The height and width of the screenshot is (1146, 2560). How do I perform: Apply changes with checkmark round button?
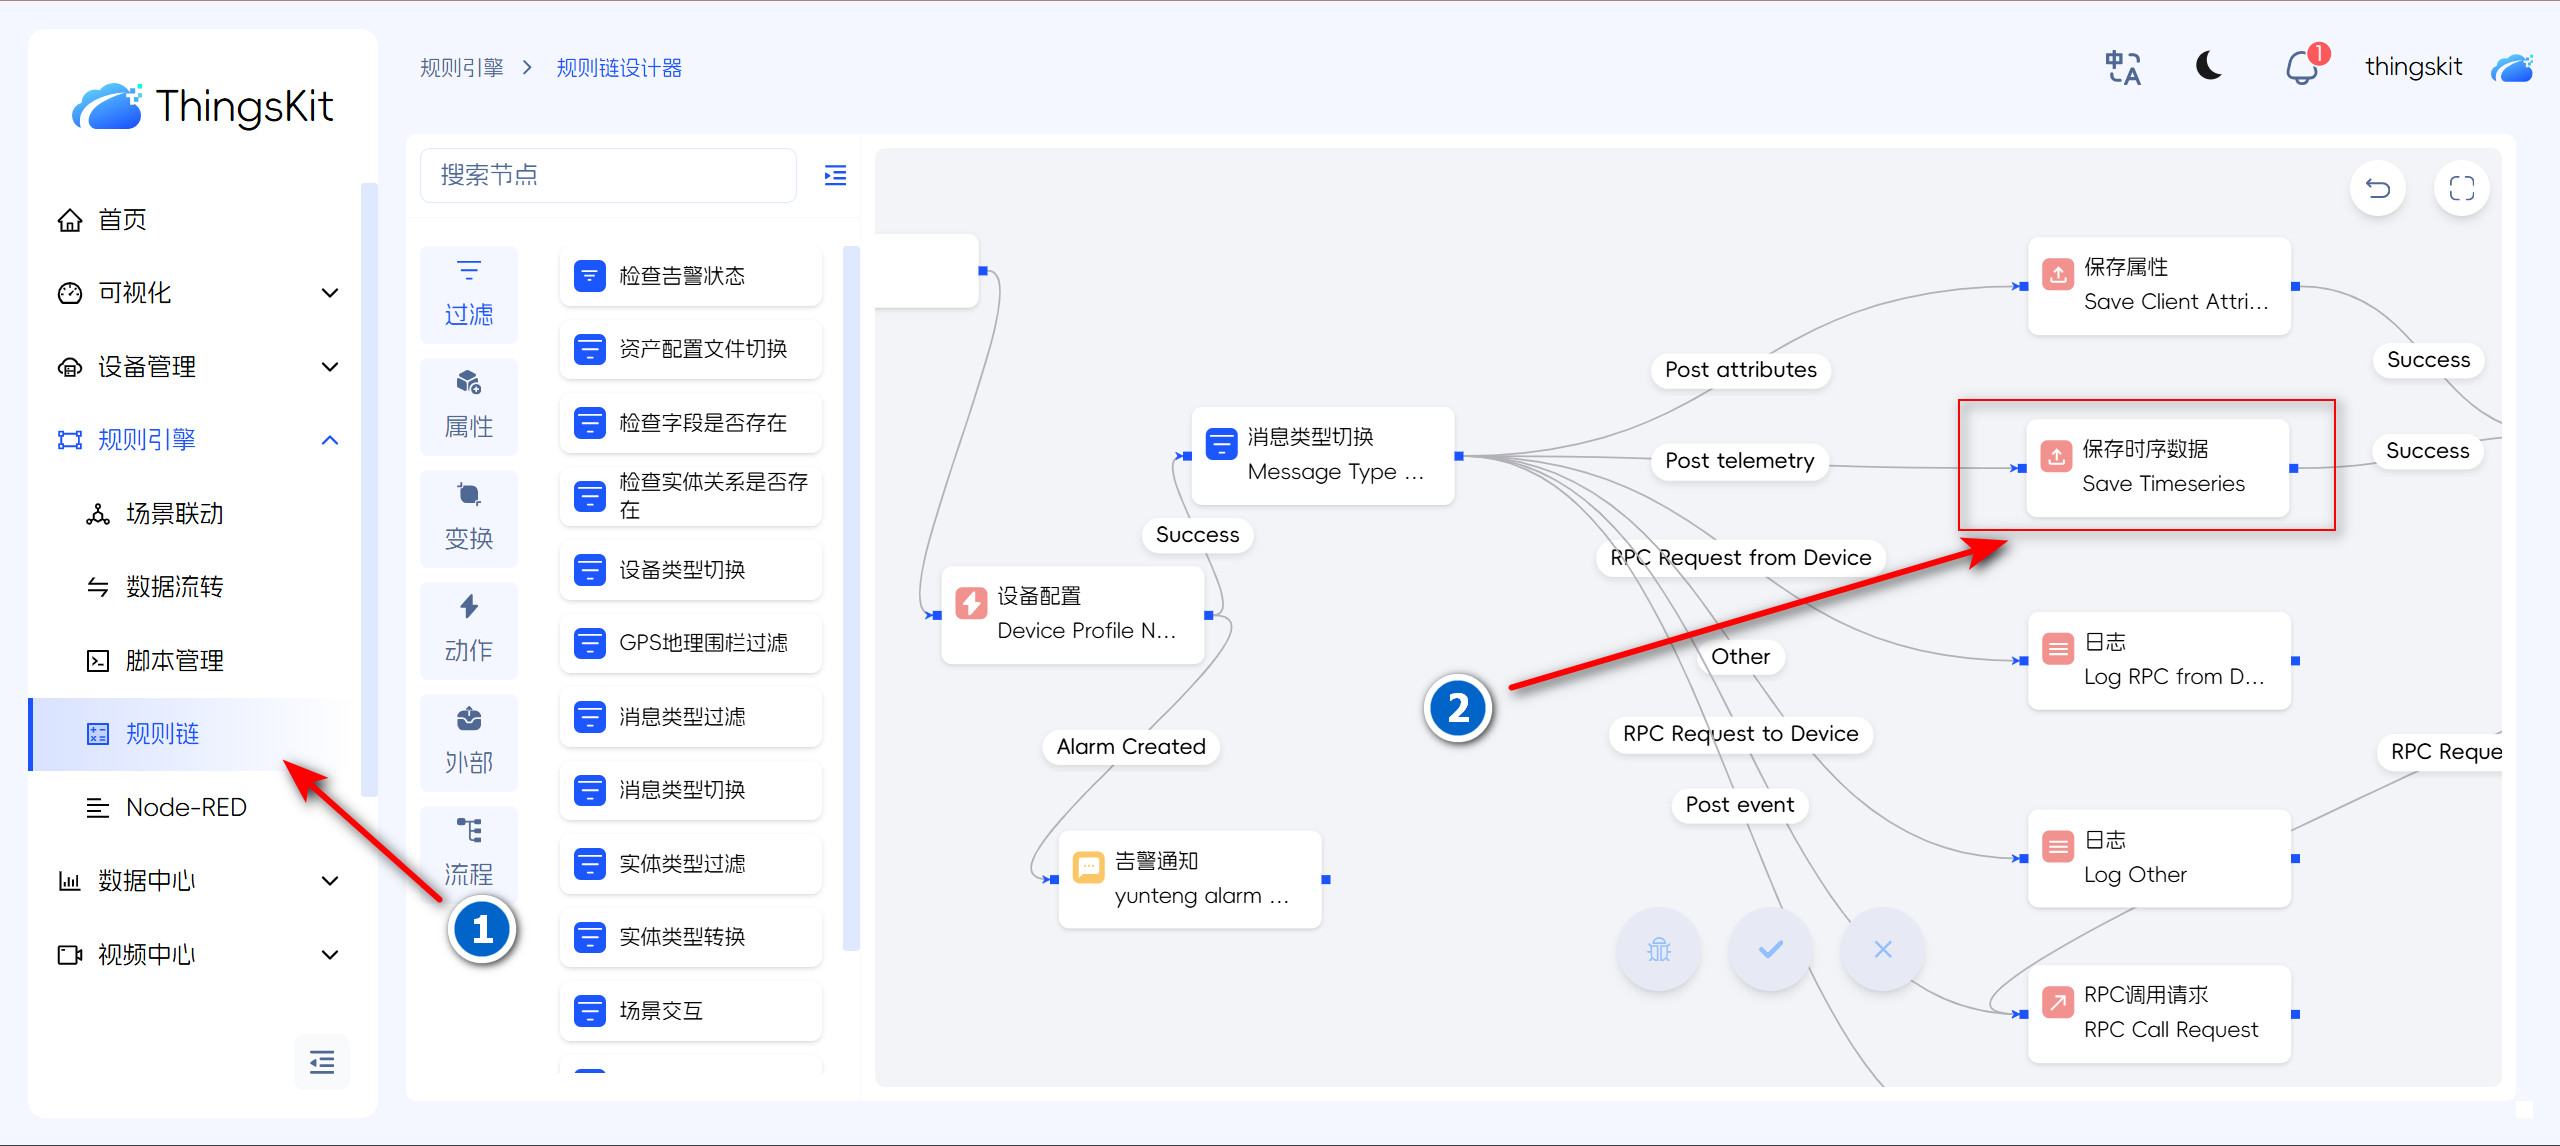coord(1771,949)
